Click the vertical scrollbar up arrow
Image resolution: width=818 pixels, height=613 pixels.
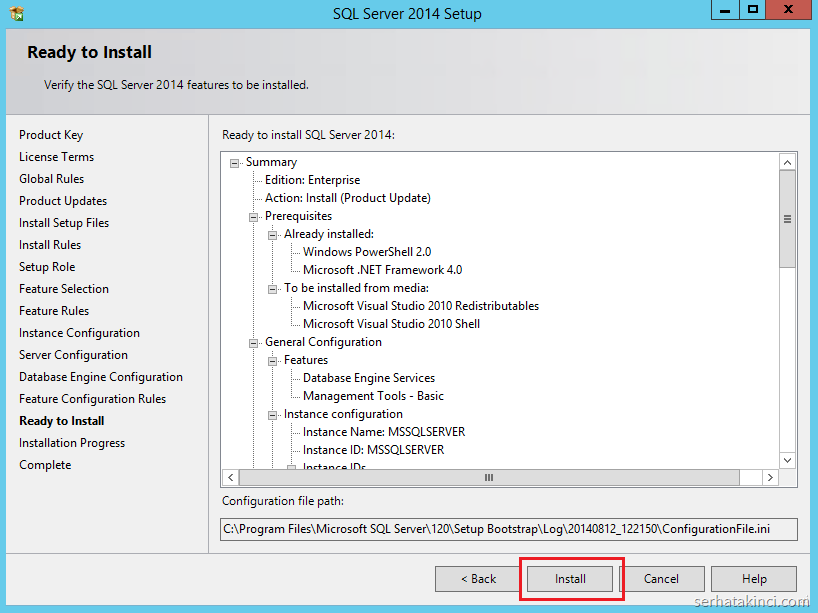click(x=788, y=162)
